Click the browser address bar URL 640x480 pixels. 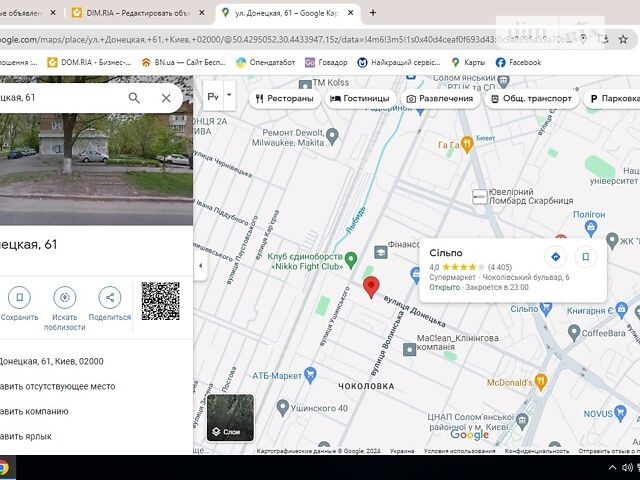[x=286, y=40]
